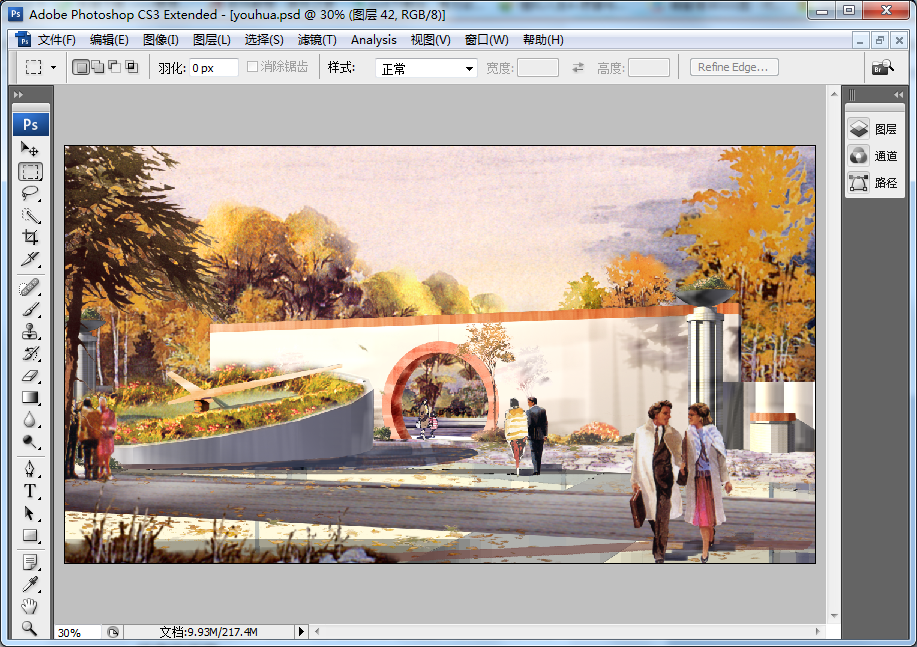Minimize the youhua.psd document window
917x647 pixels.
(860, 40)
